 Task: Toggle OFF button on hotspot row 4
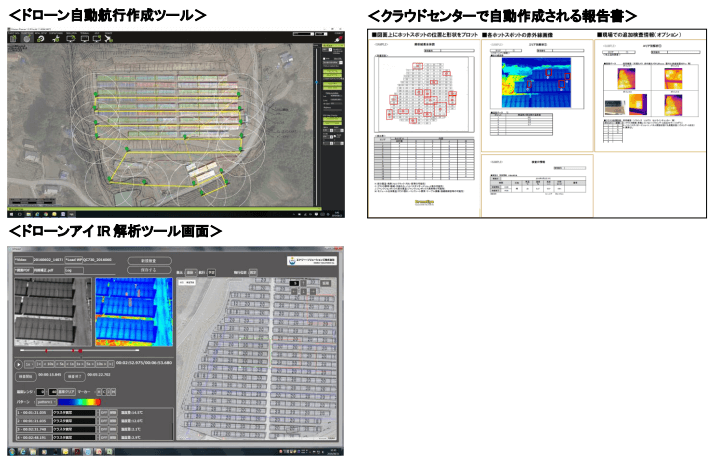[x=102, y=437]
